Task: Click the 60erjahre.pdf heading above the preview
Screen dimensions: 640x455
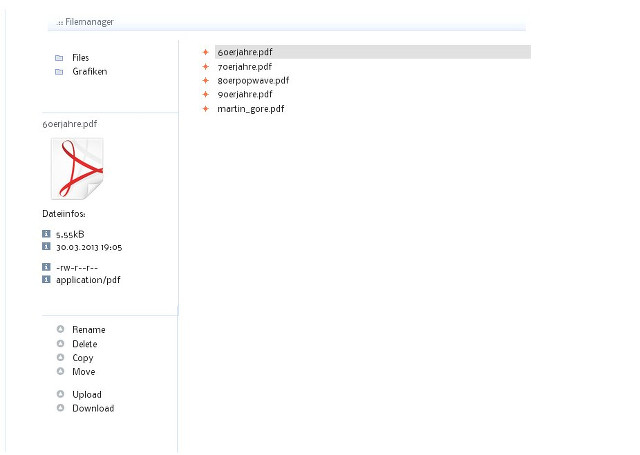Action: [70, 124]
